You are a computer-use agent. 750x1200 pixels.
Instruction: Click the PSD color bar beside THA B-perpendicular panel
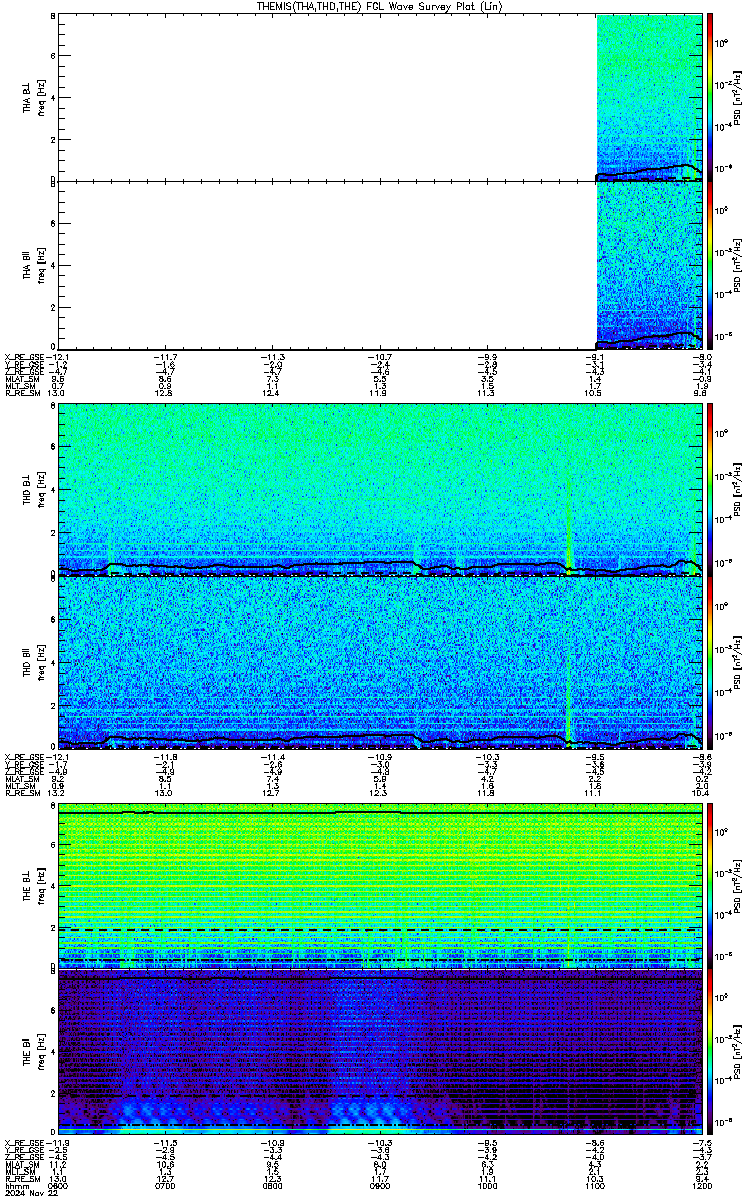click(711, 96)
